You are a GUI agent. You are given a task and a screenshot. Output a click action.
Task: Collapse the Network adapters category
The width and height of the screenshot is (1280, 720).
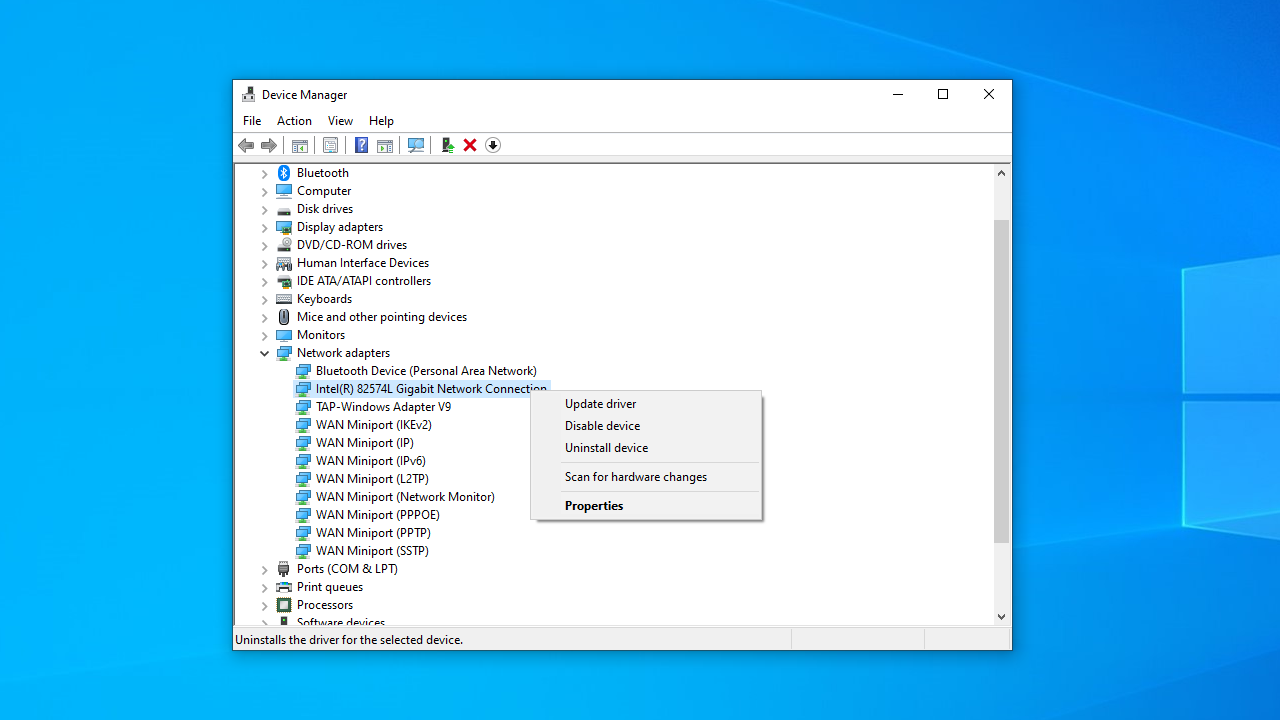point(265,353)
